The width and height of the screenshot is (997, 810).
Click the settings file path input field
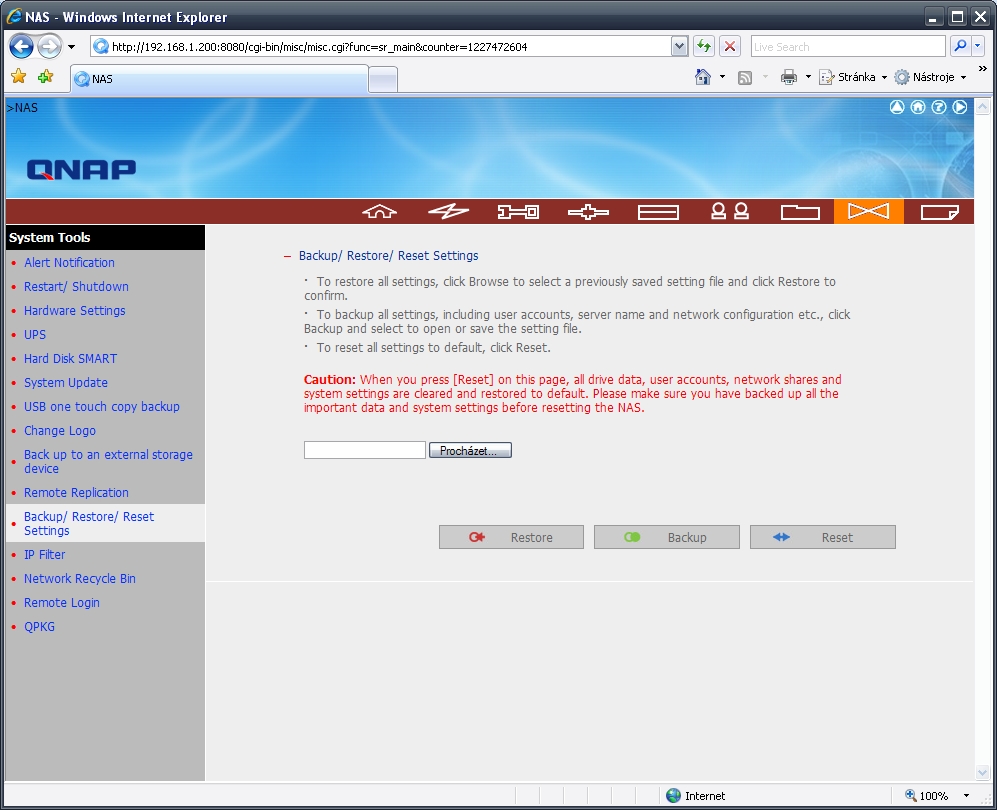click(364, 450)
